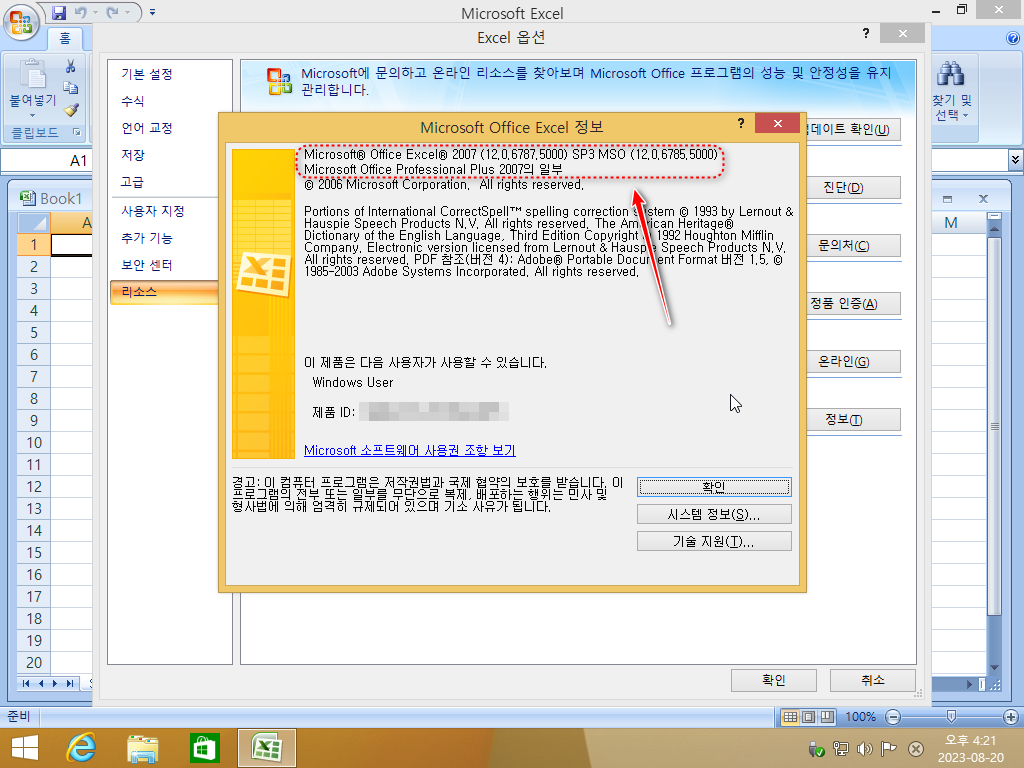Undo the last action in the Quick Access toolbar
Image resolution: width=1024 pixels, height=768 pixels.
point(81,12)
